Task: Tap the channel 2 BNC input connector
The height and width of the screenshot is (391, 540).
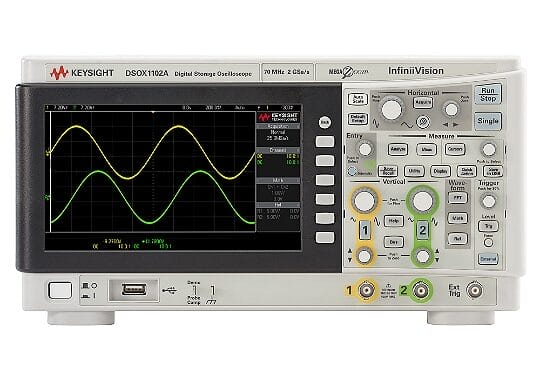Action: coord(420,290)
